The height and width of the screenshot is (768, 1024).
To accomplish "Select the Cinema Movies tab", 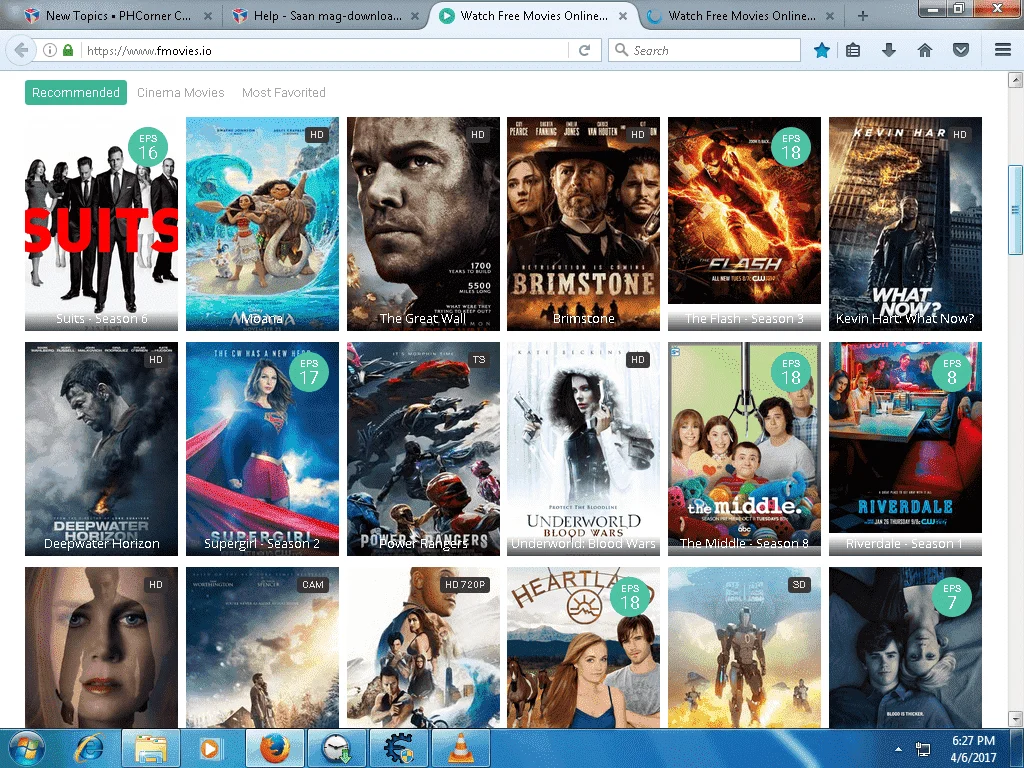I will coord(181,93).
